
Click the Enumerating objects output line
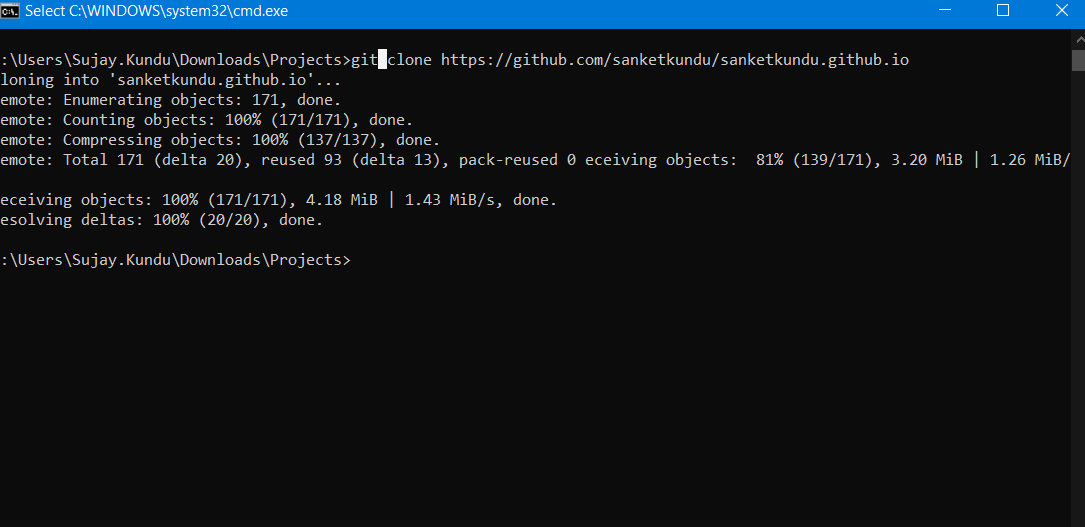click(x=170, y=100)
